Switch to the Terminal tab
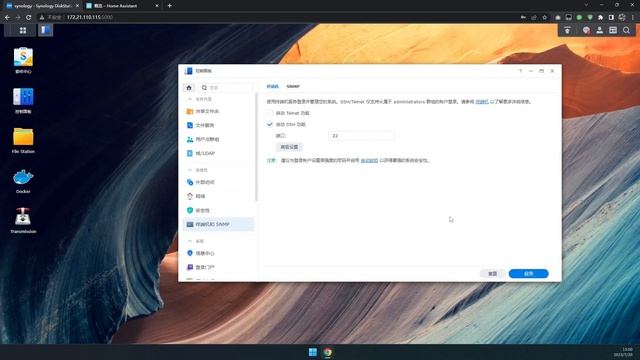The image size is (640, 360). pyautogui.click(x=272, y=87)
